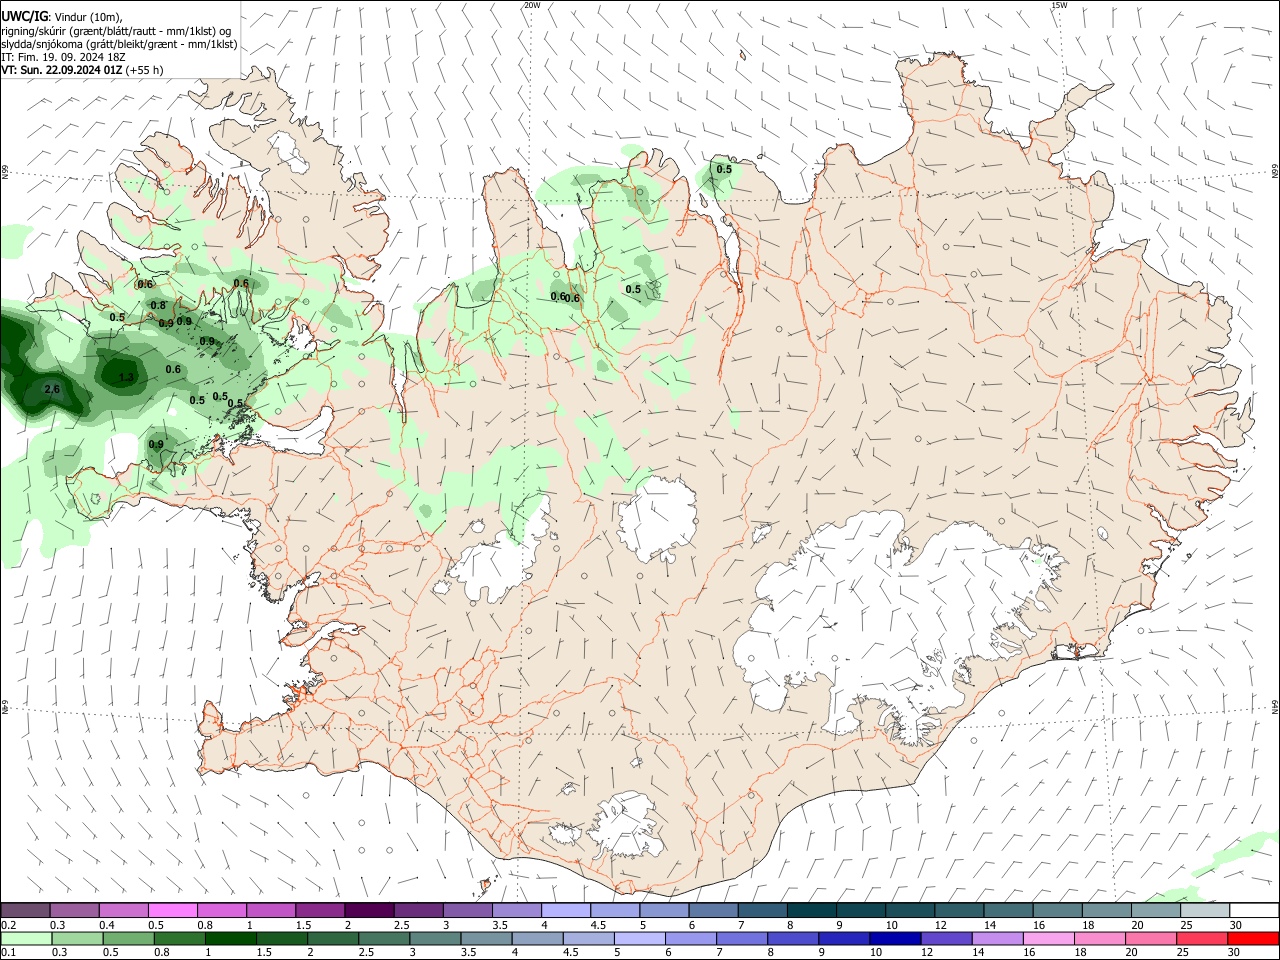Select the orchid 1–1.5 swatch in snow scale
The width and height of the screenshot is (1280, 960).
270,910
